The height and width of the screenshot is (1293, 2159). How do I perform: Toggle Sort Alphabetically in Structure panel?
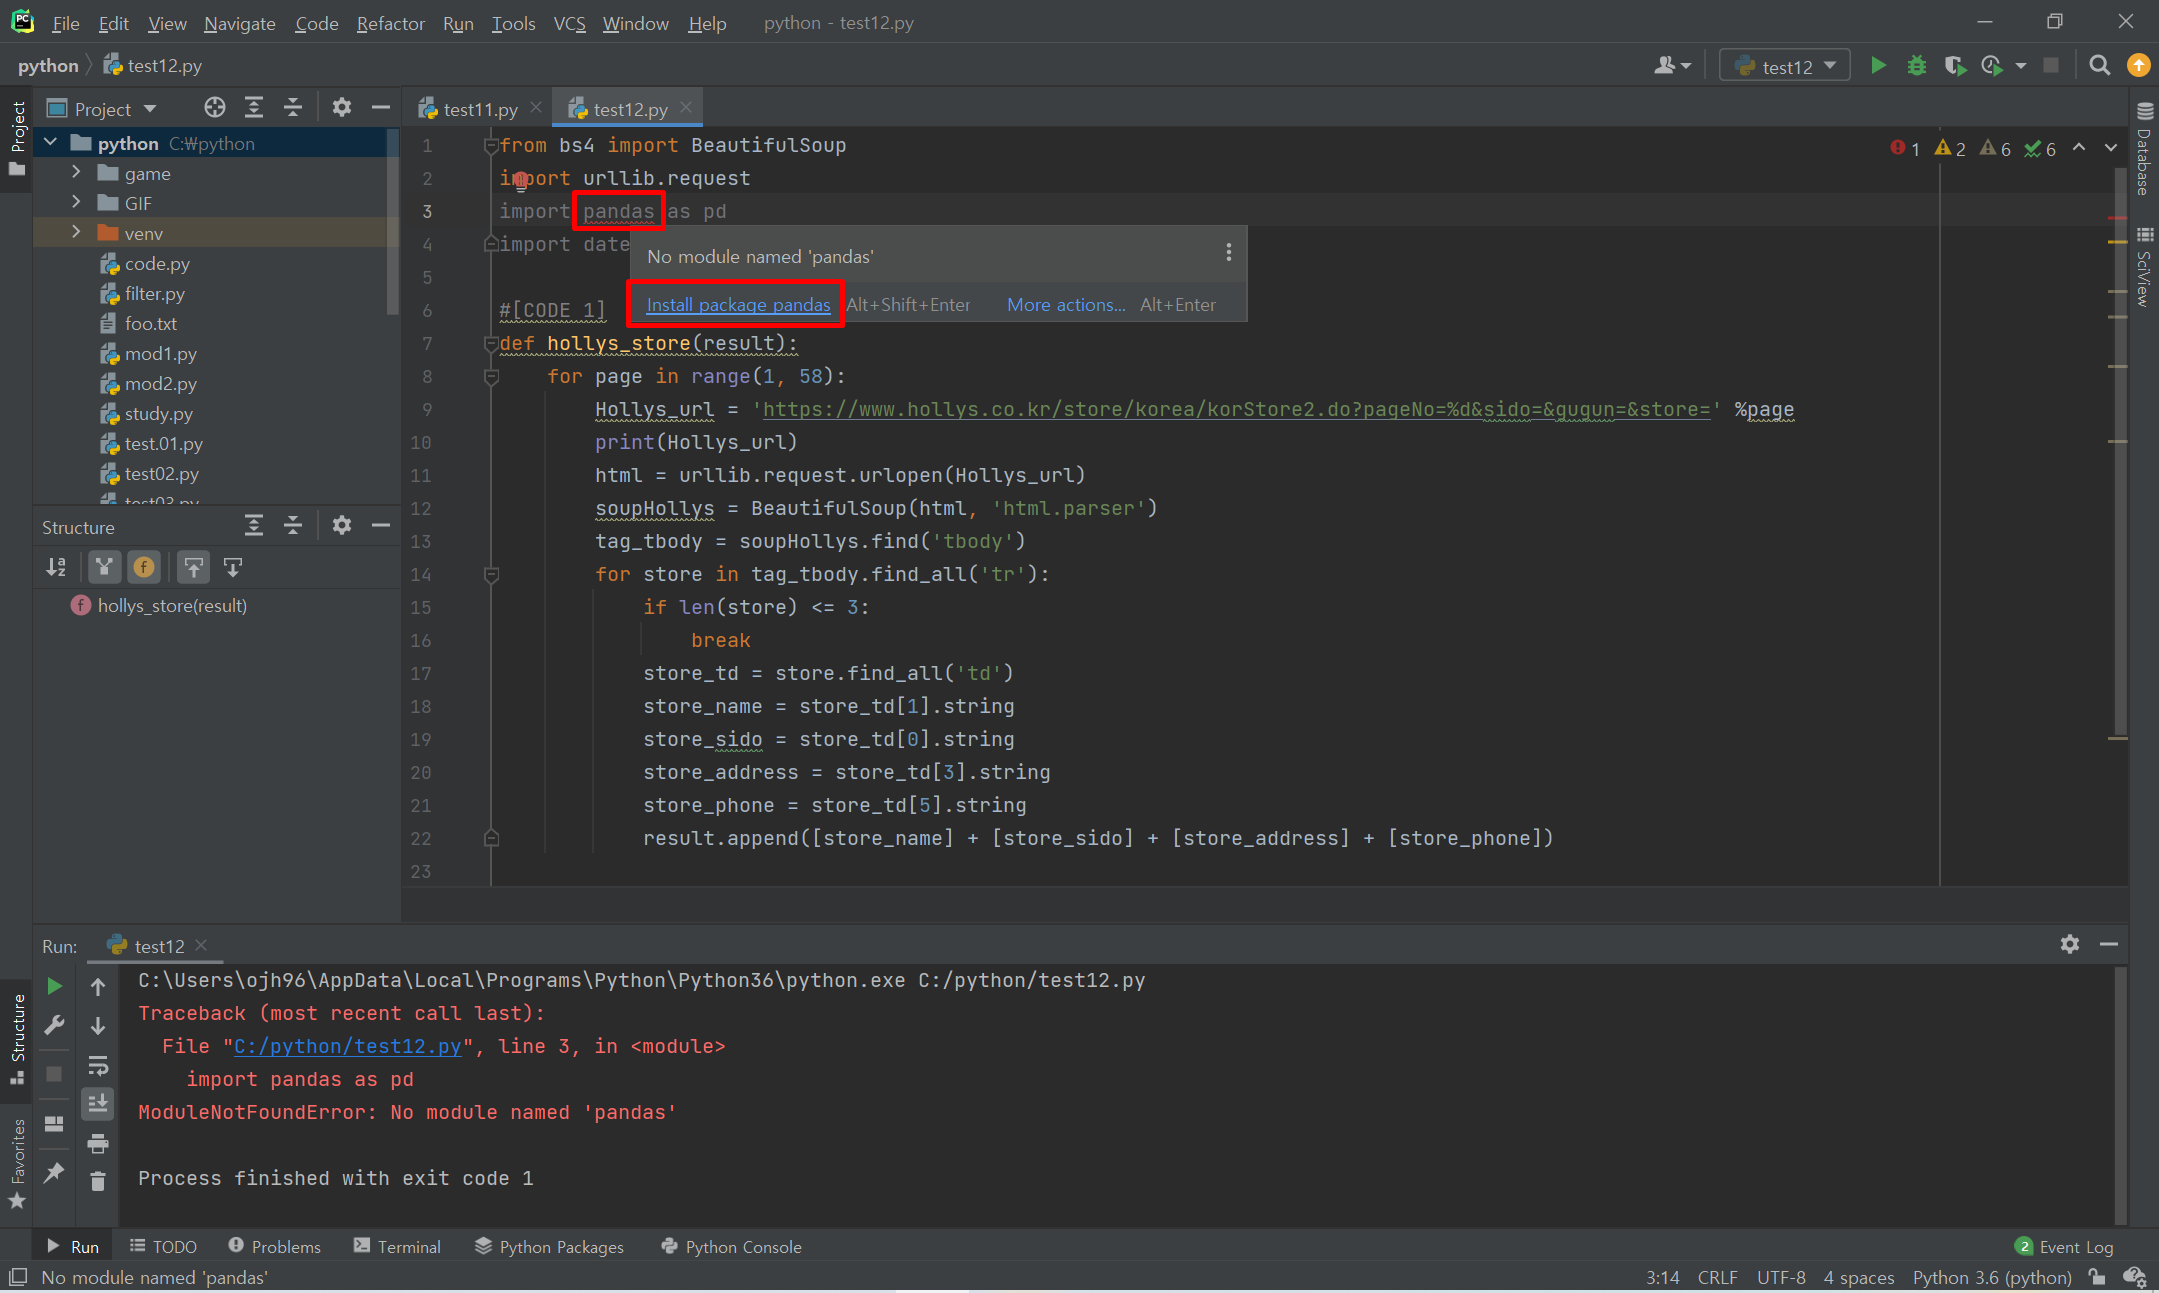[x=56, y=568]
